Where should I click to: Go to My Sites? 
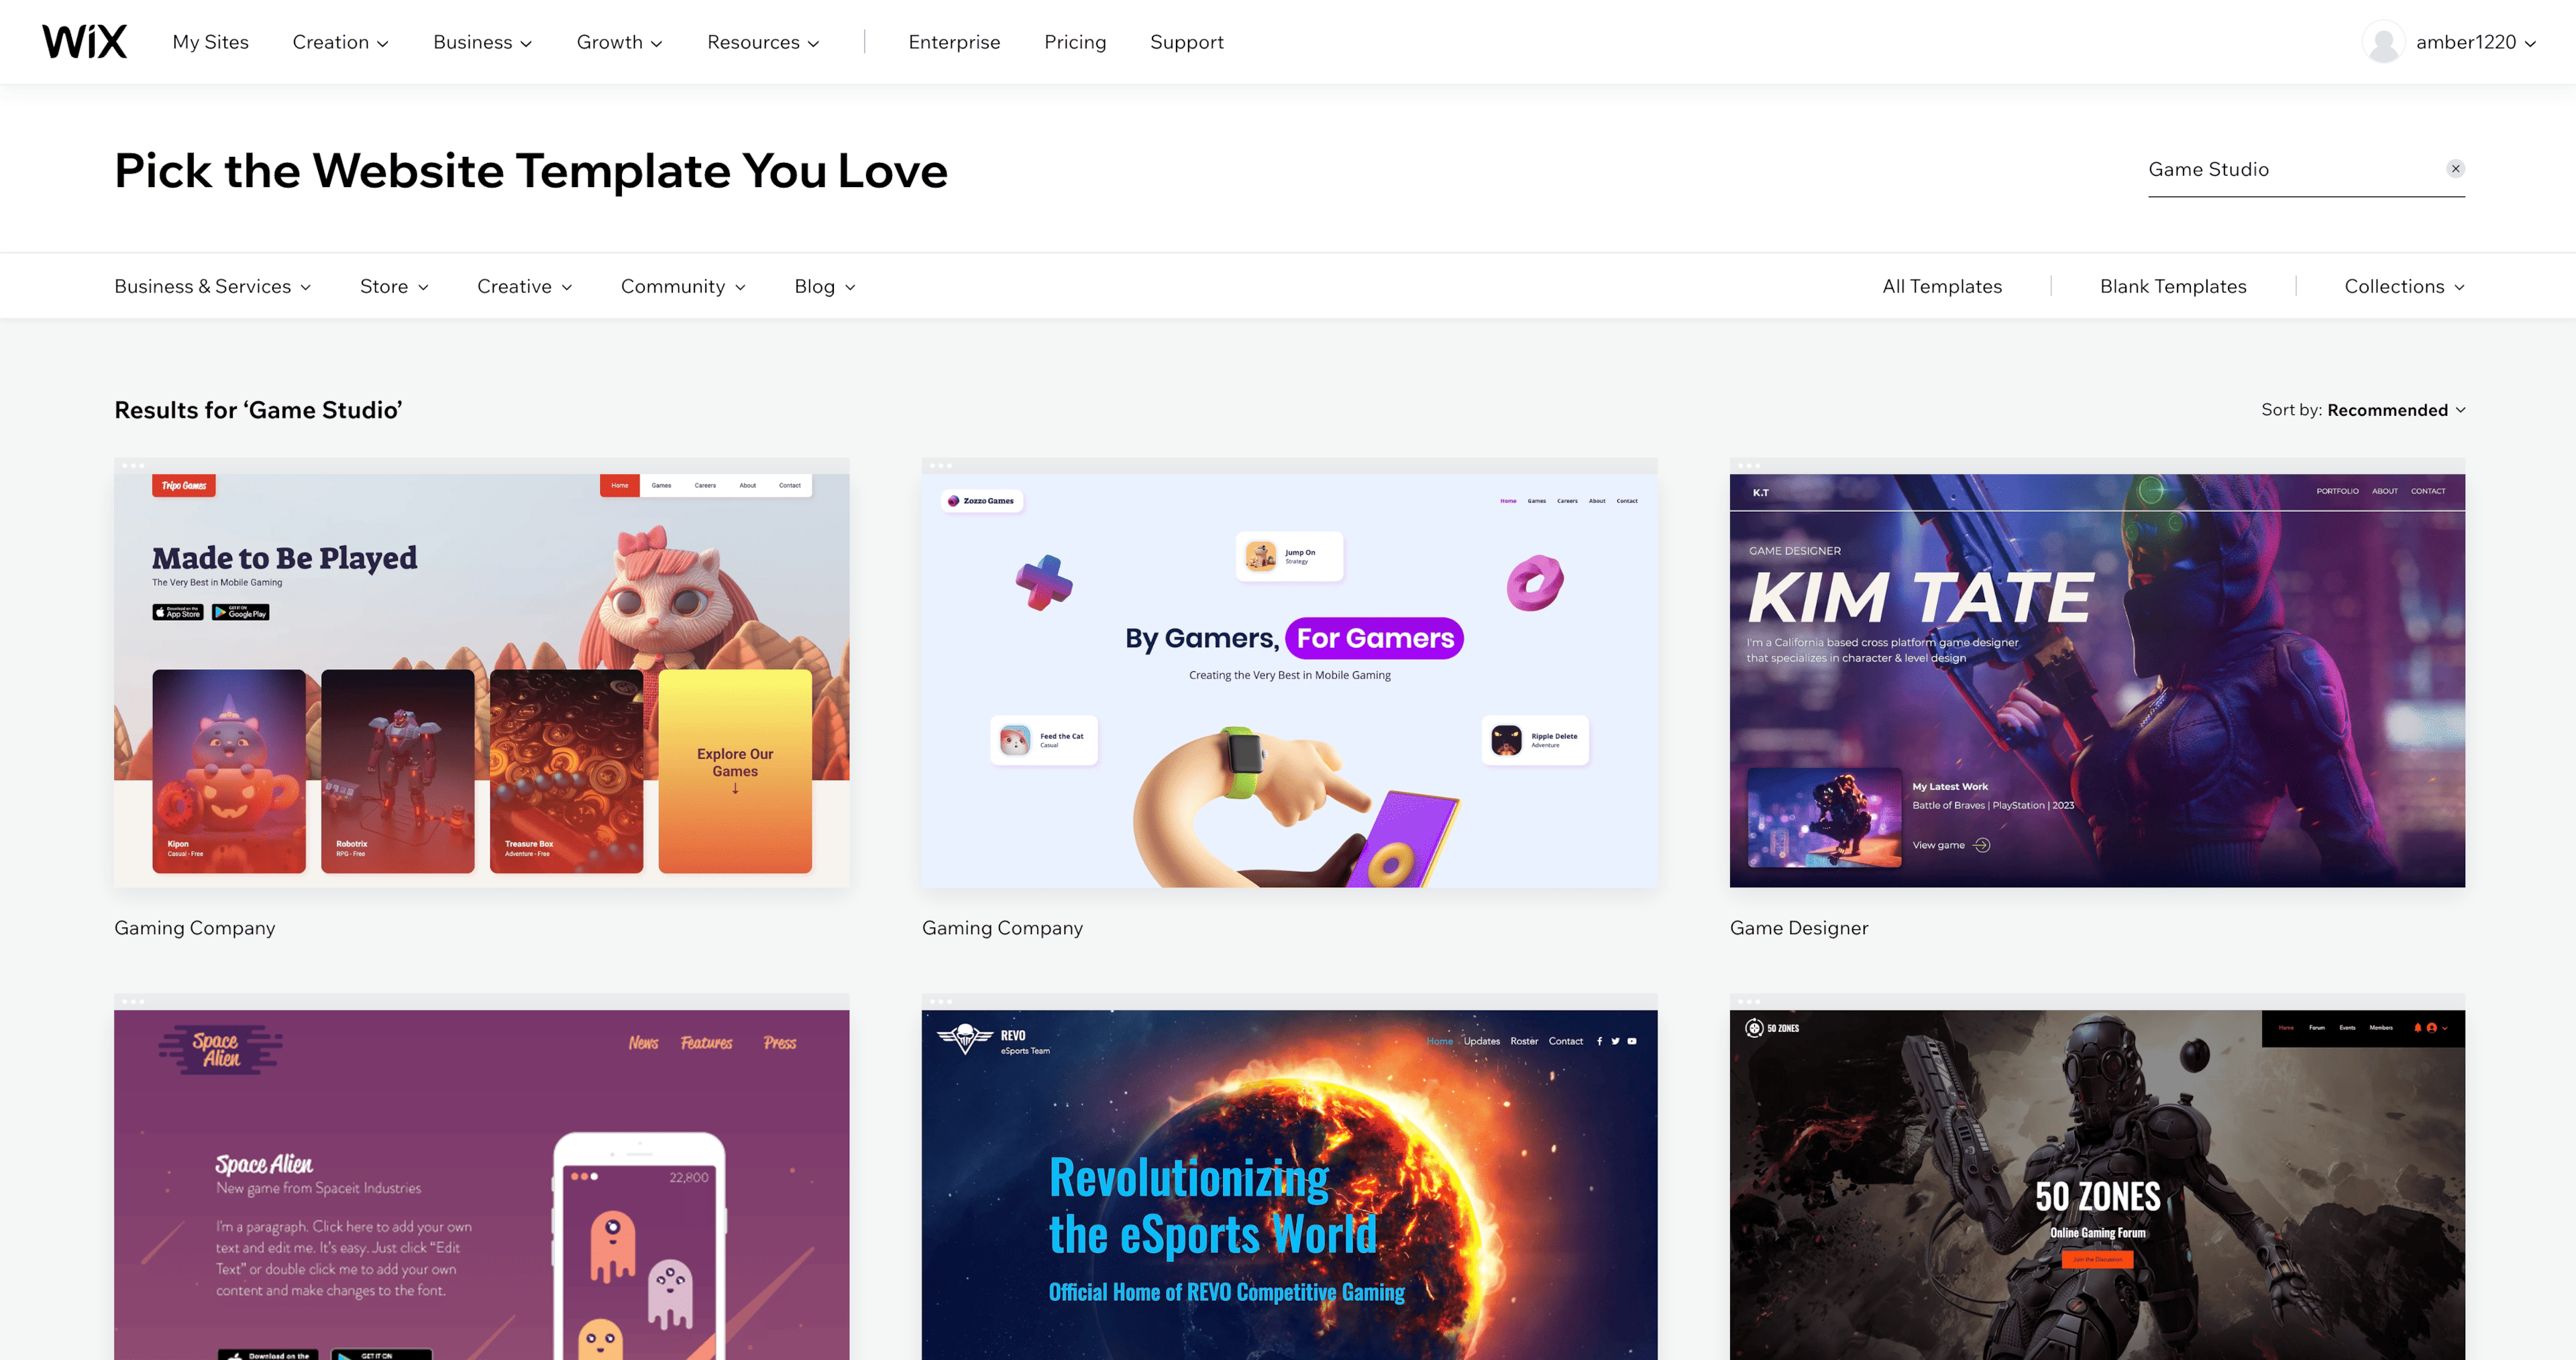[210, 42]
